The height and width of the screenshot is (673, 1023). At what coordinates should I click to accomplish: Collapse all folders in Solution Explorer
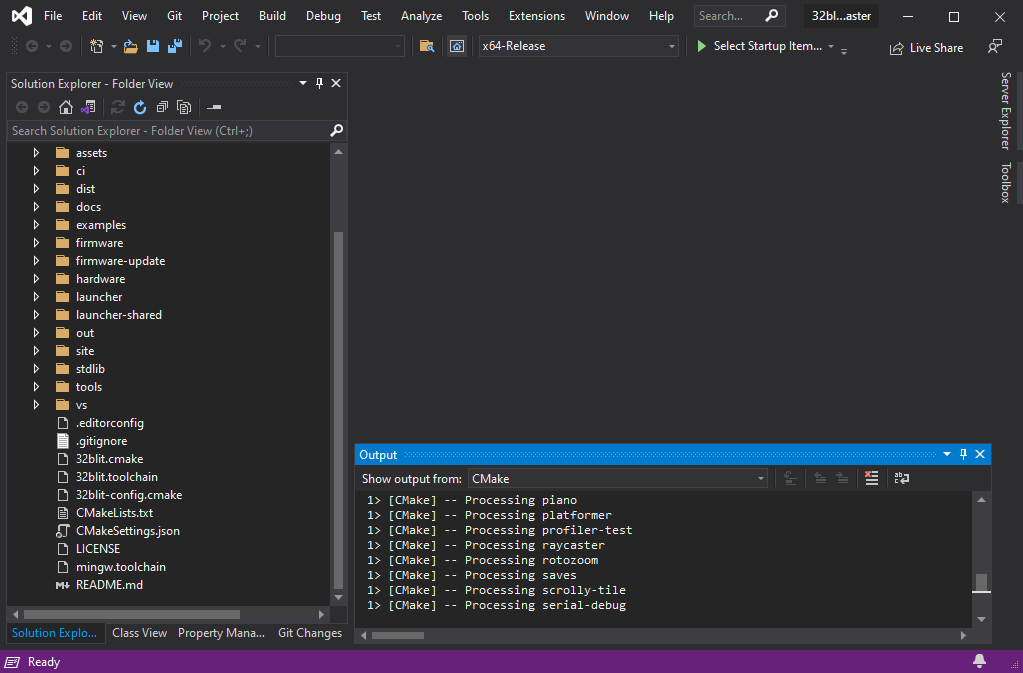tap(162, 107)
